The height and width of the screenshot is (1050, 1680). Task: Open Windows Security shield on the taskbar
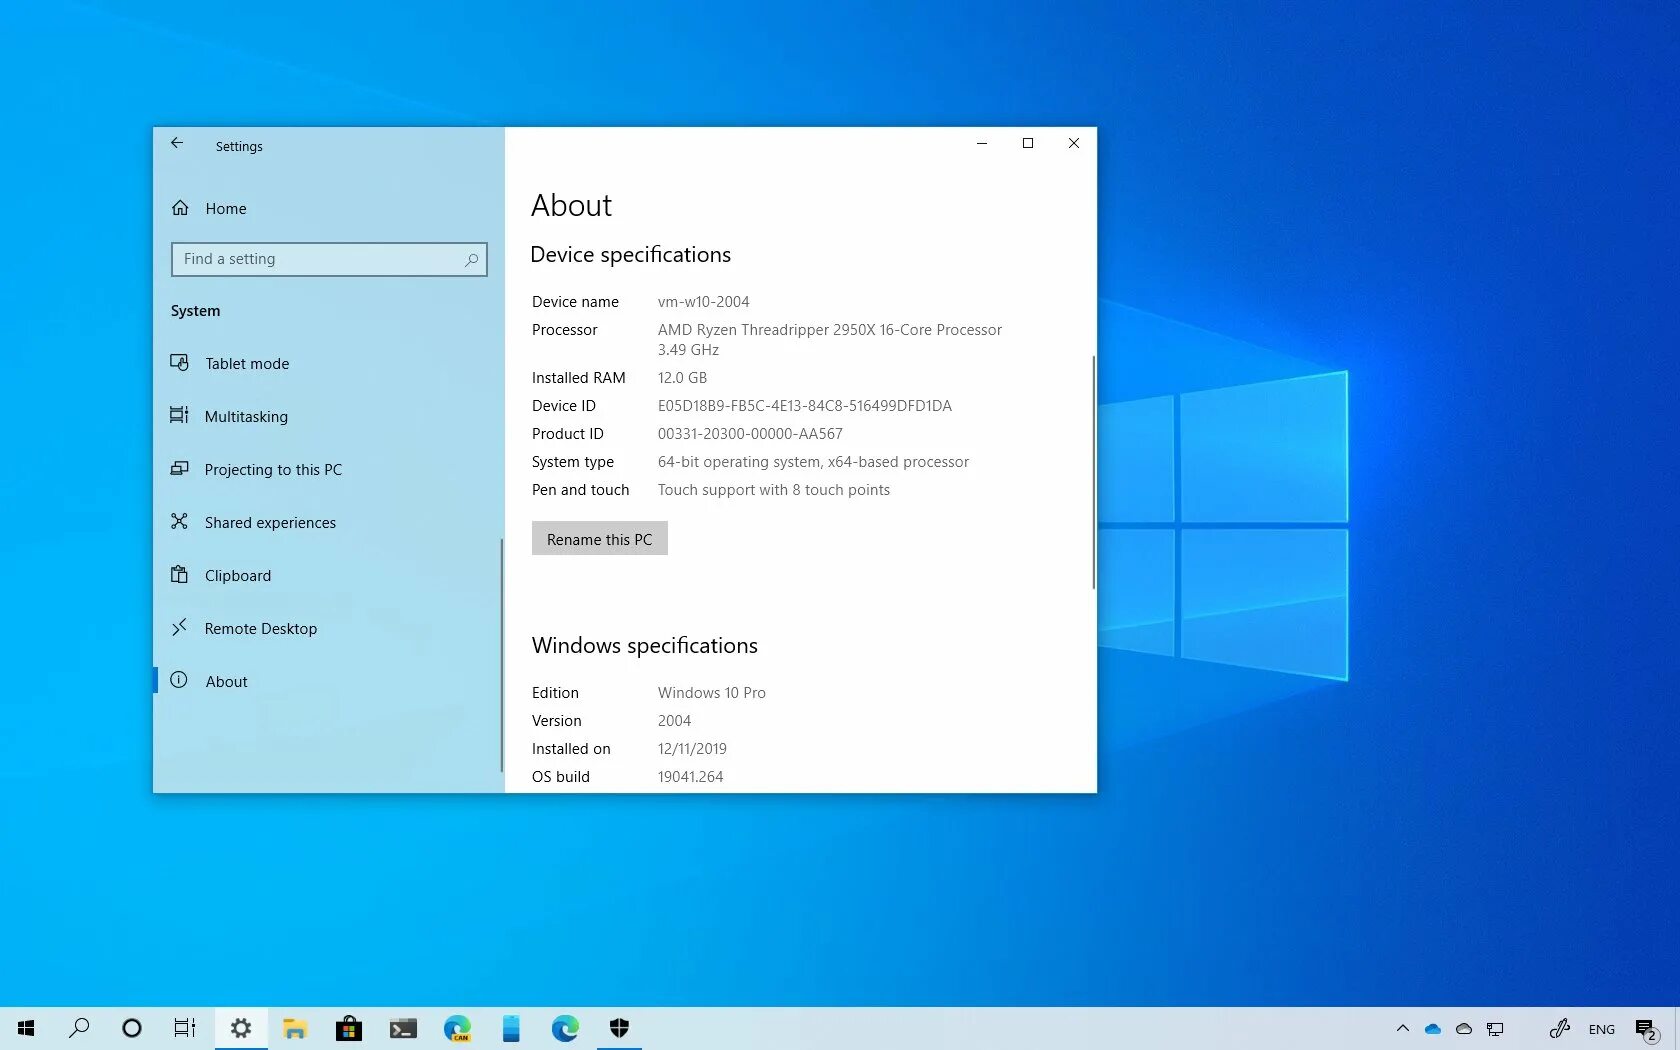pos(619,1028)
